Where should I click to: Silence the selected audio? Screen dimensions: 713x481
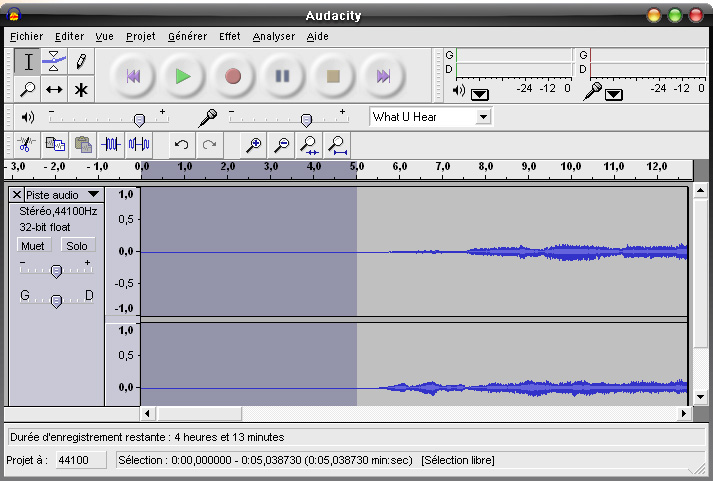coord(139,145)
